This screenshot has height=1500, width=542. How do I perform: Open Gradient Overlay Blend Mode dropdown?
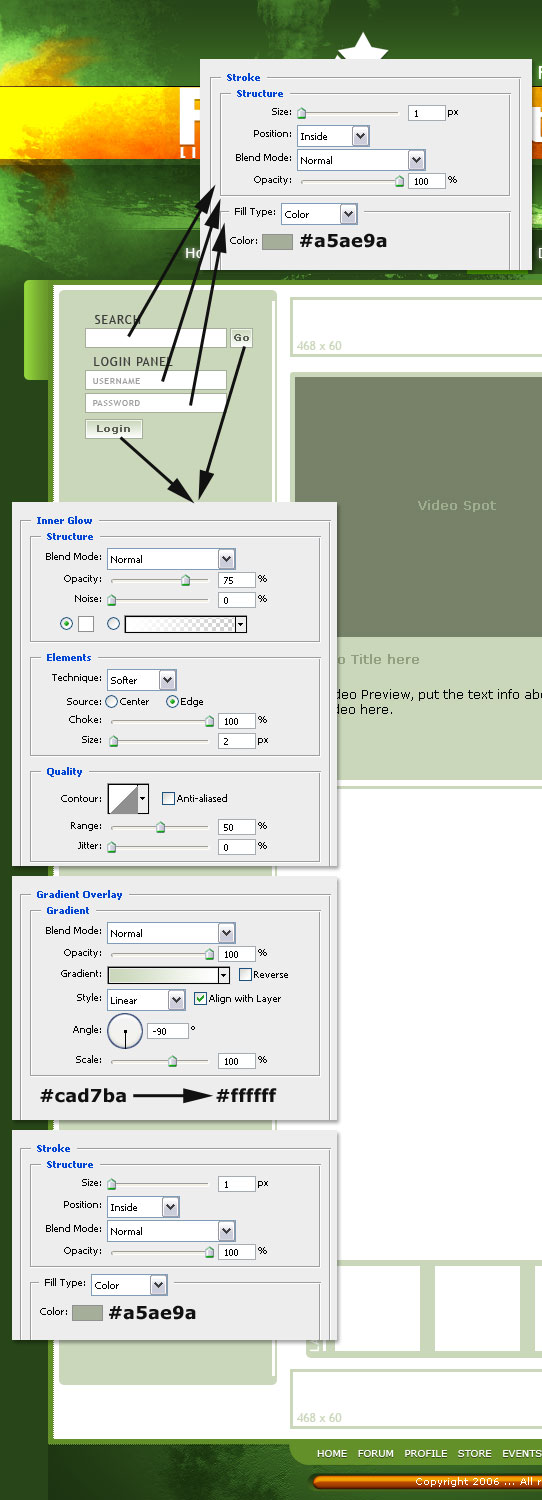171,933
